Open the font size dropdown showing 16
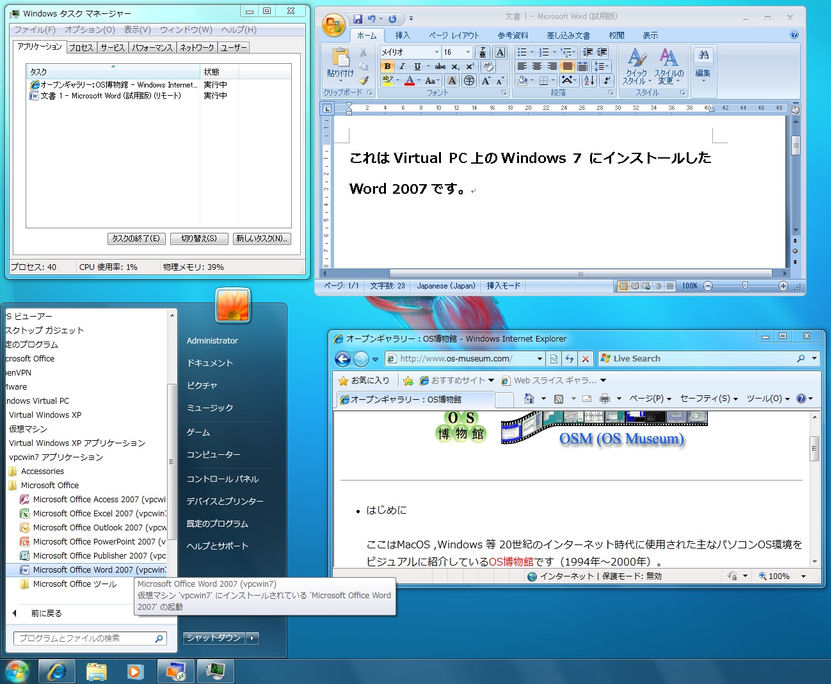 tap(467, 52)
